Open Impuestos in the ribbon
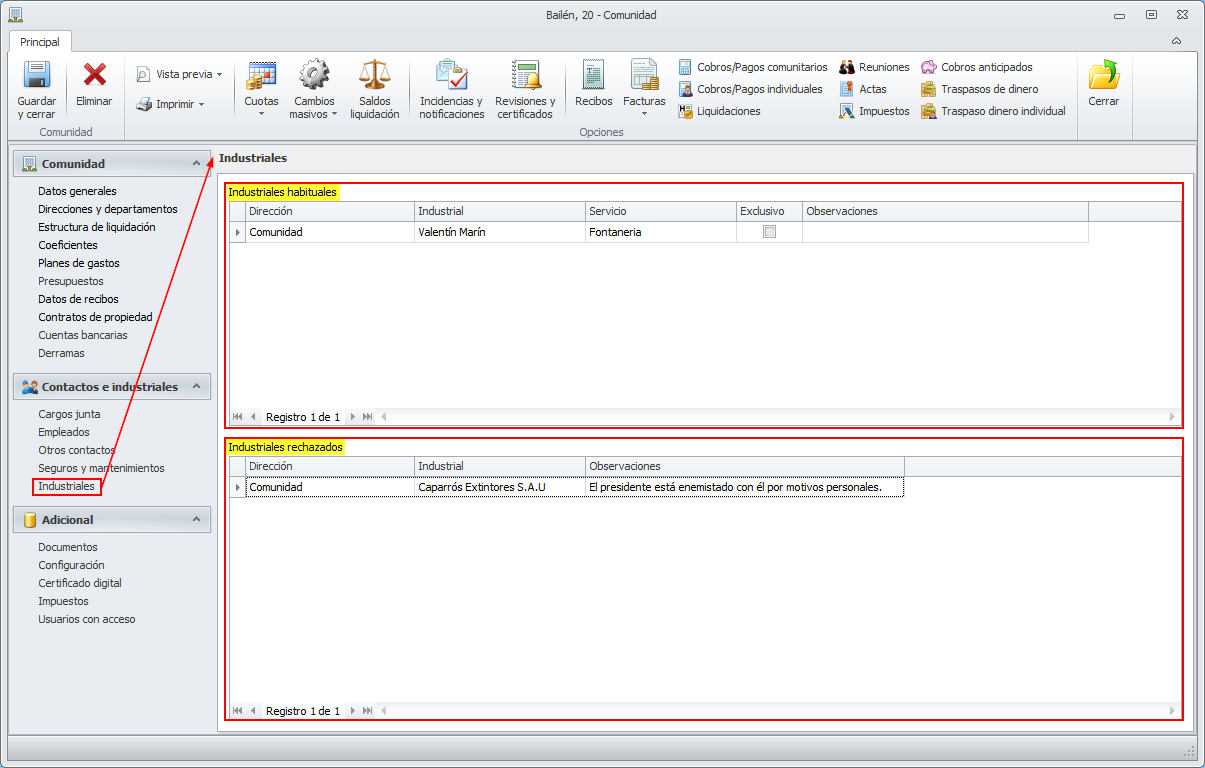 tap(875, 111)
